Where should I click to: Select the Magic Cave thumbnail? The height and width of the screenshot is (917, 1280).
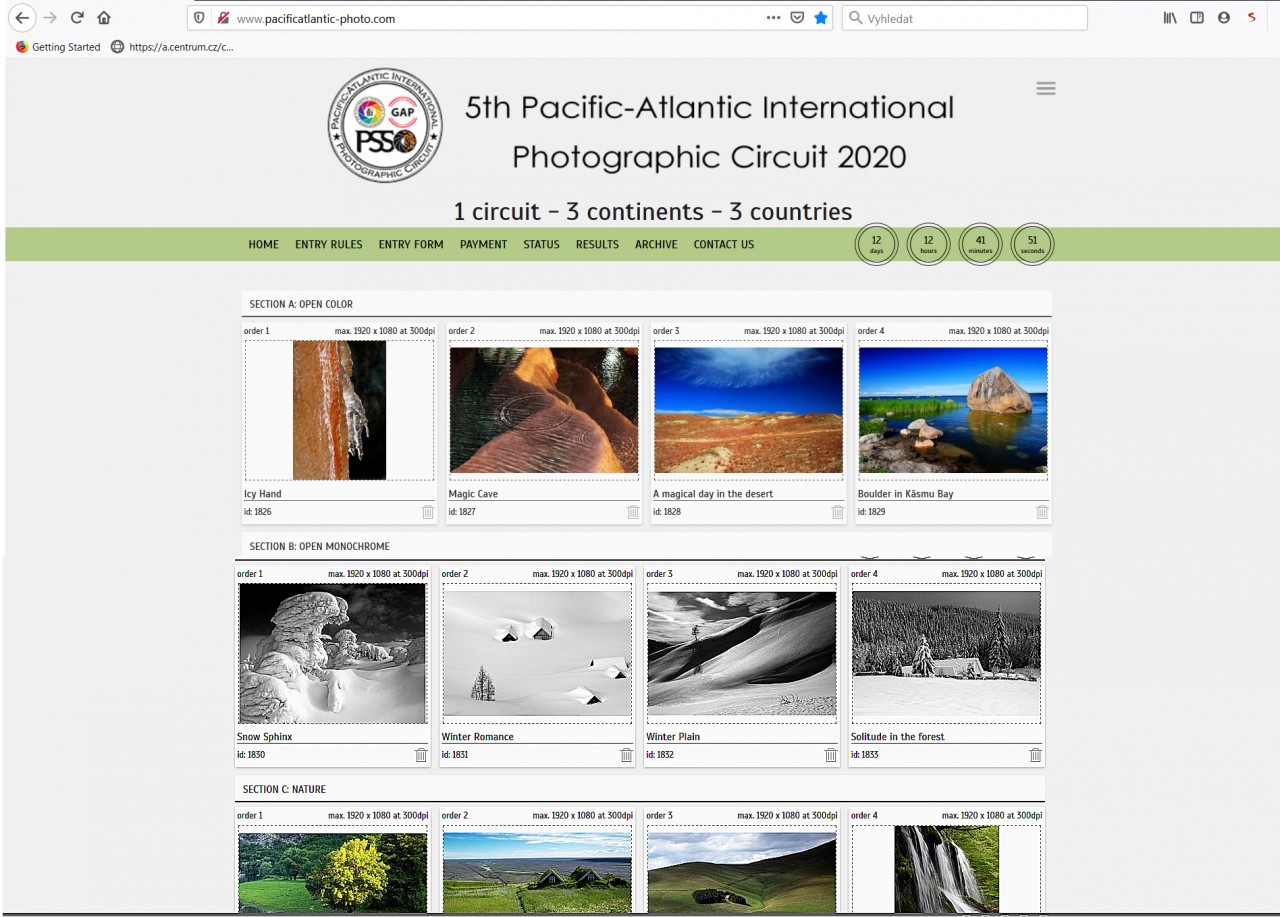(544, 410)
